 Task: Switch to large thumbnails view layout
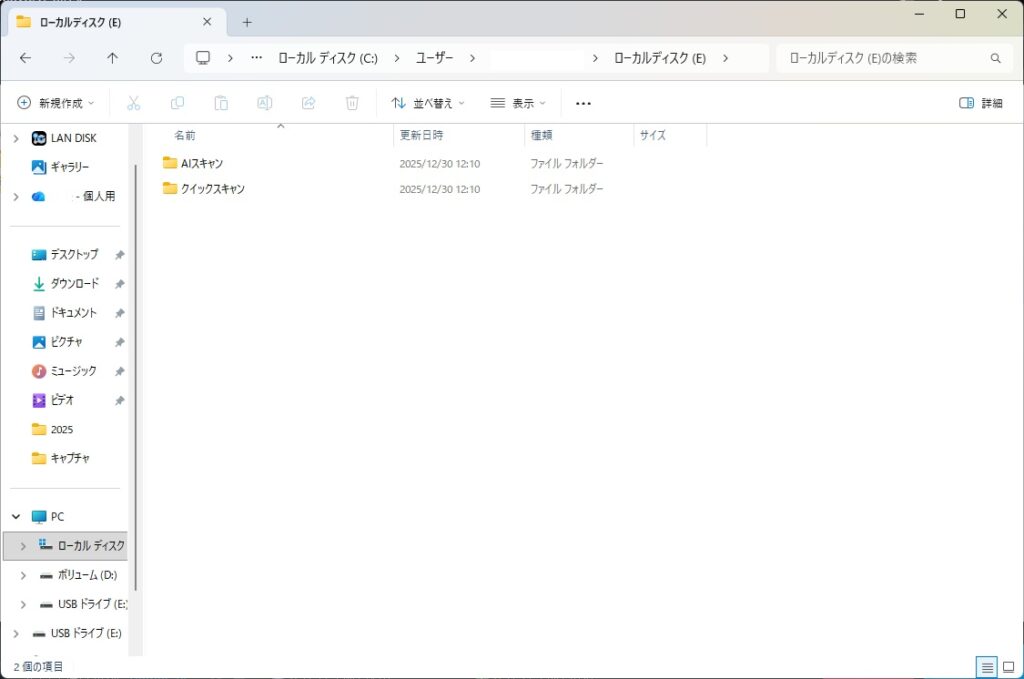tap(1010, 667)
